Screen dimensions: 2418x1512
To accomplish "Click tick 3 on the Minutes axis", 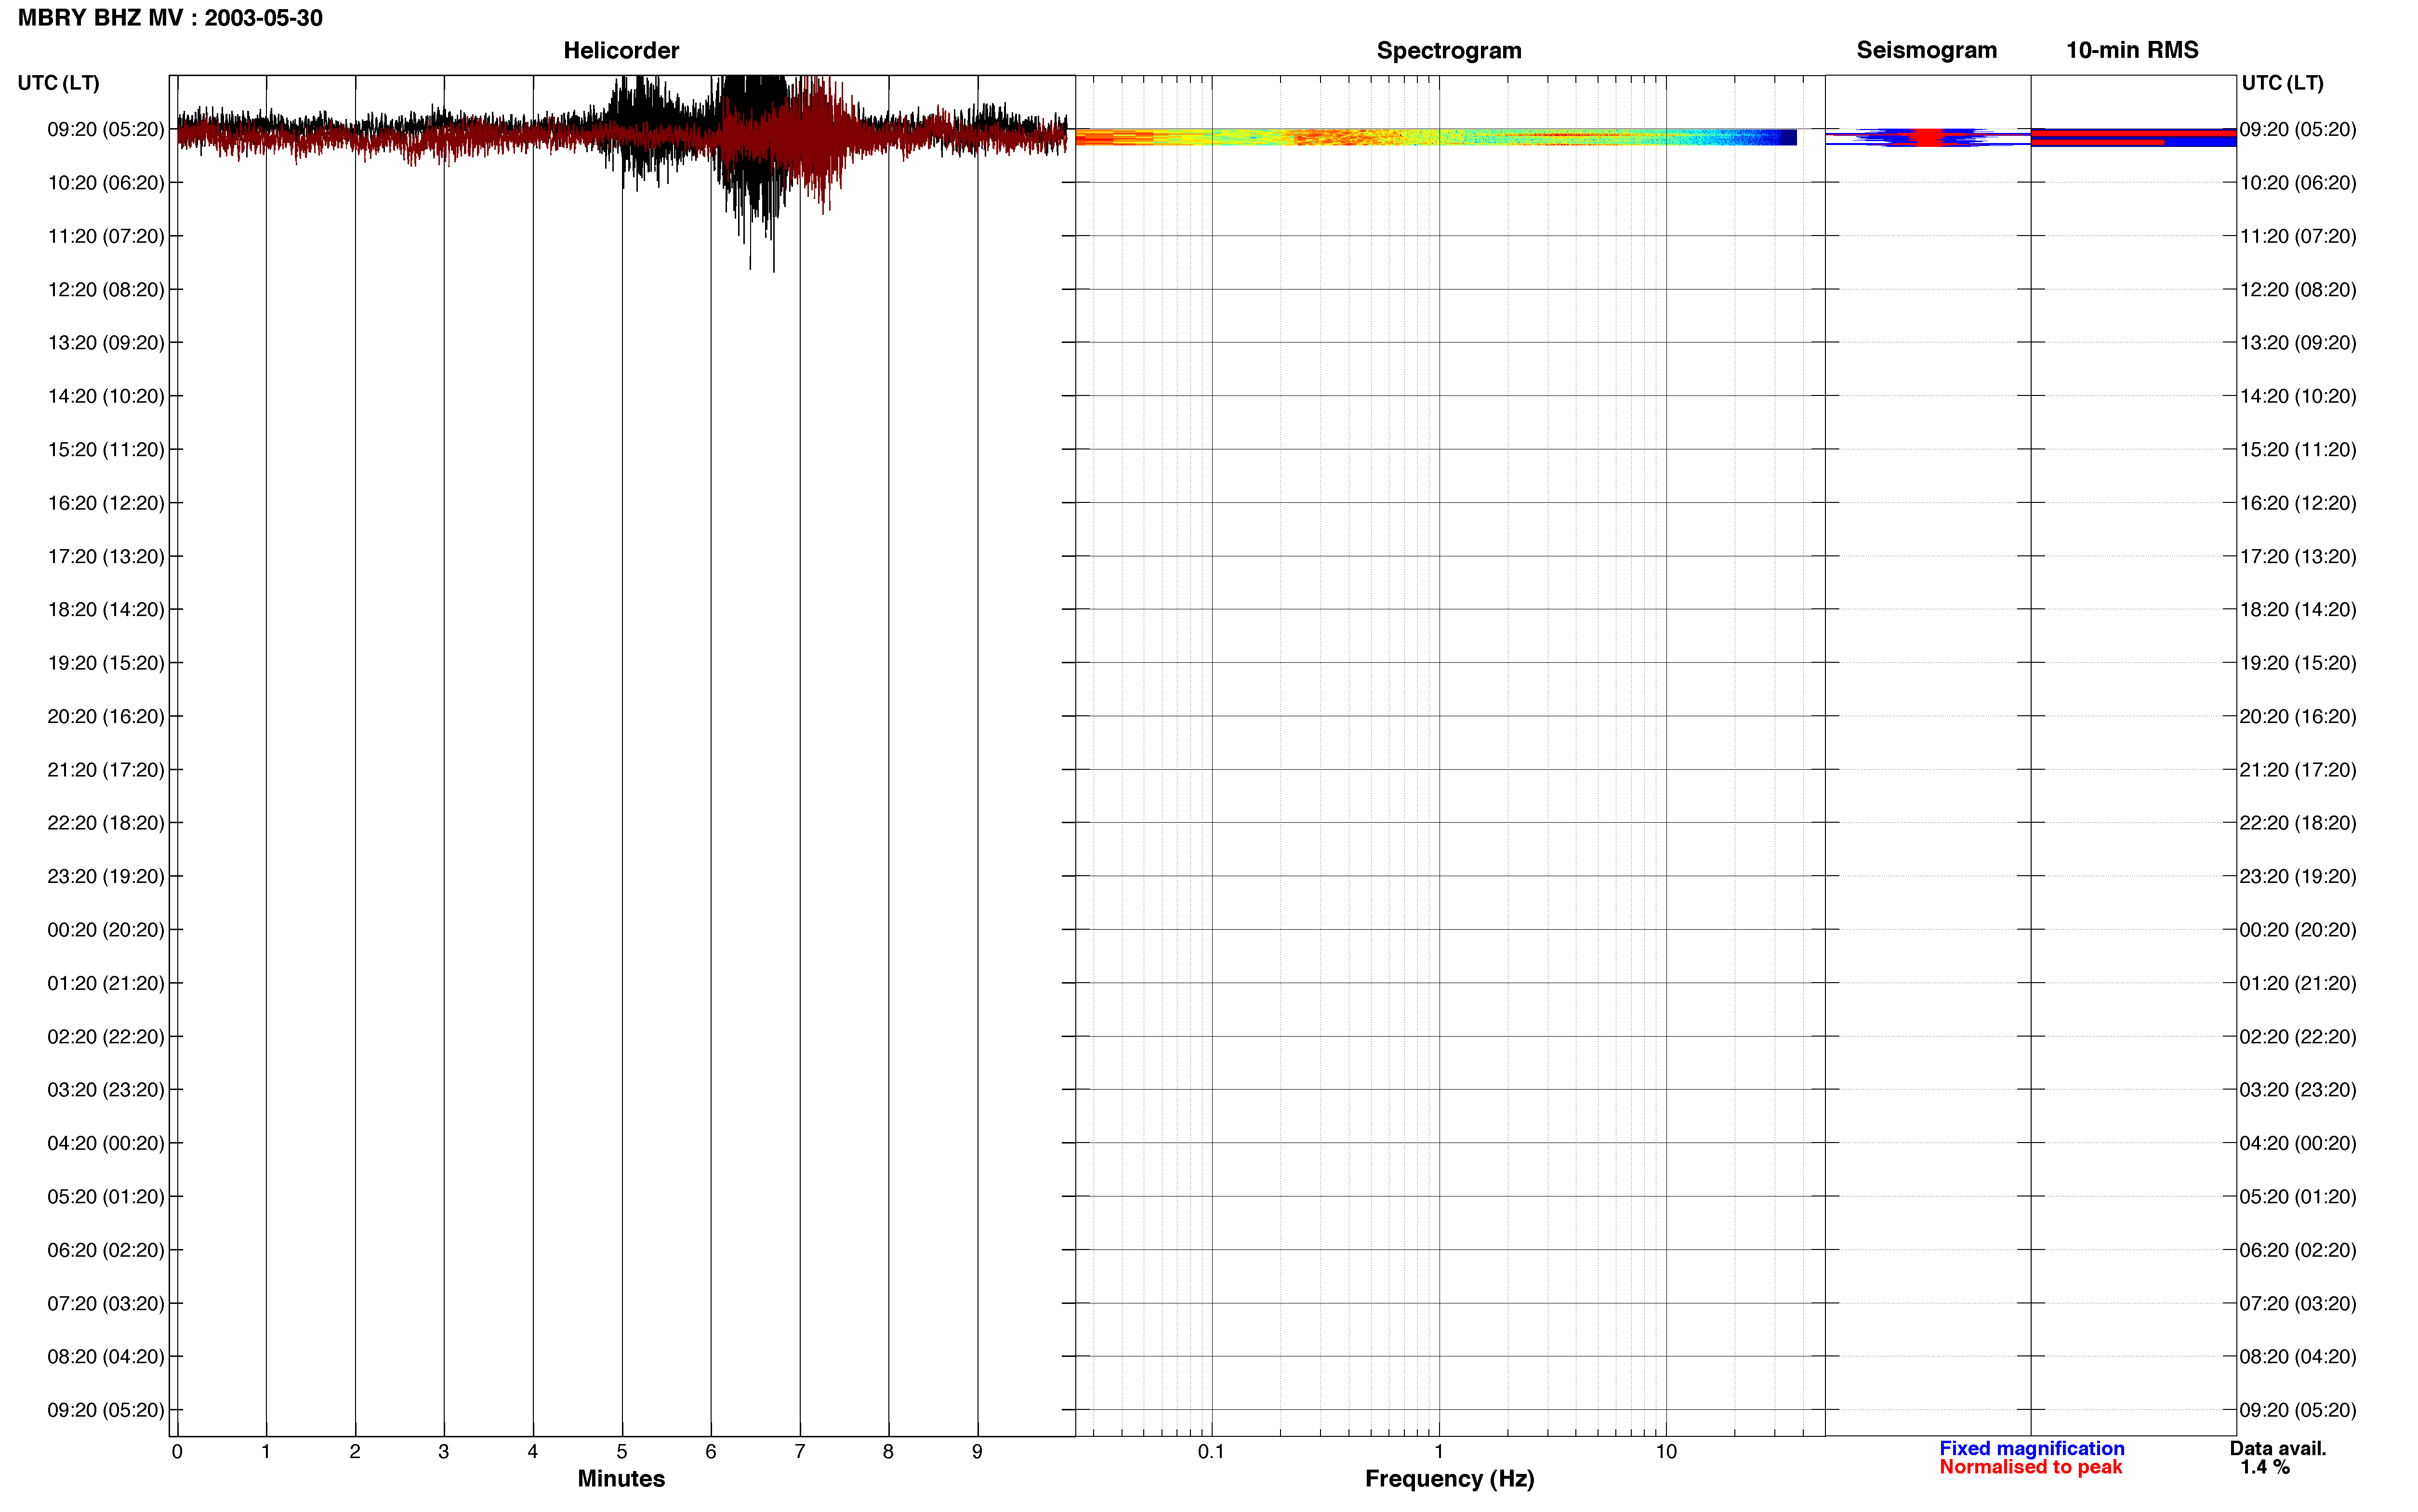I will coord(444,1452).
